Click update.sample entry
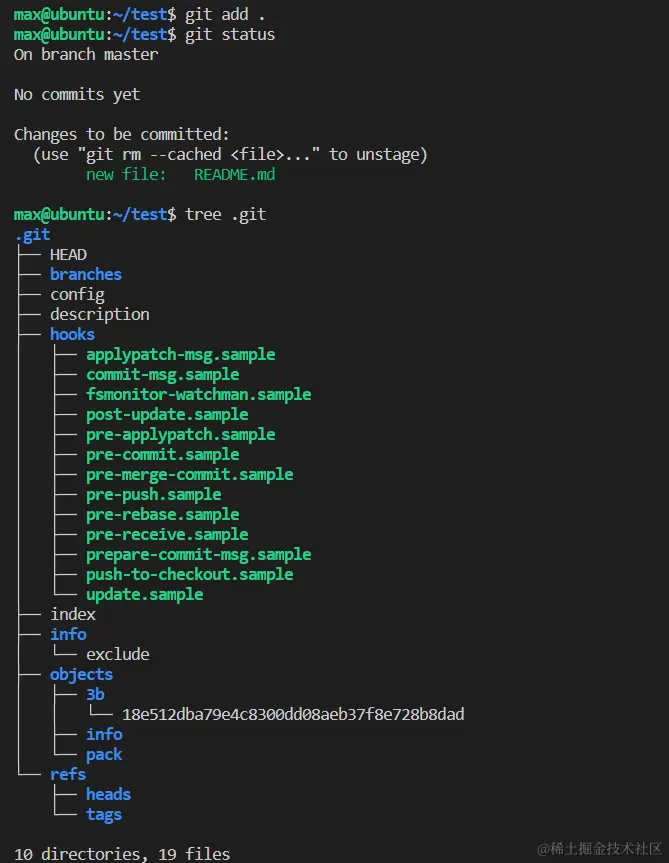This screenshot has height=863, width=669. (x=144, y=594)
